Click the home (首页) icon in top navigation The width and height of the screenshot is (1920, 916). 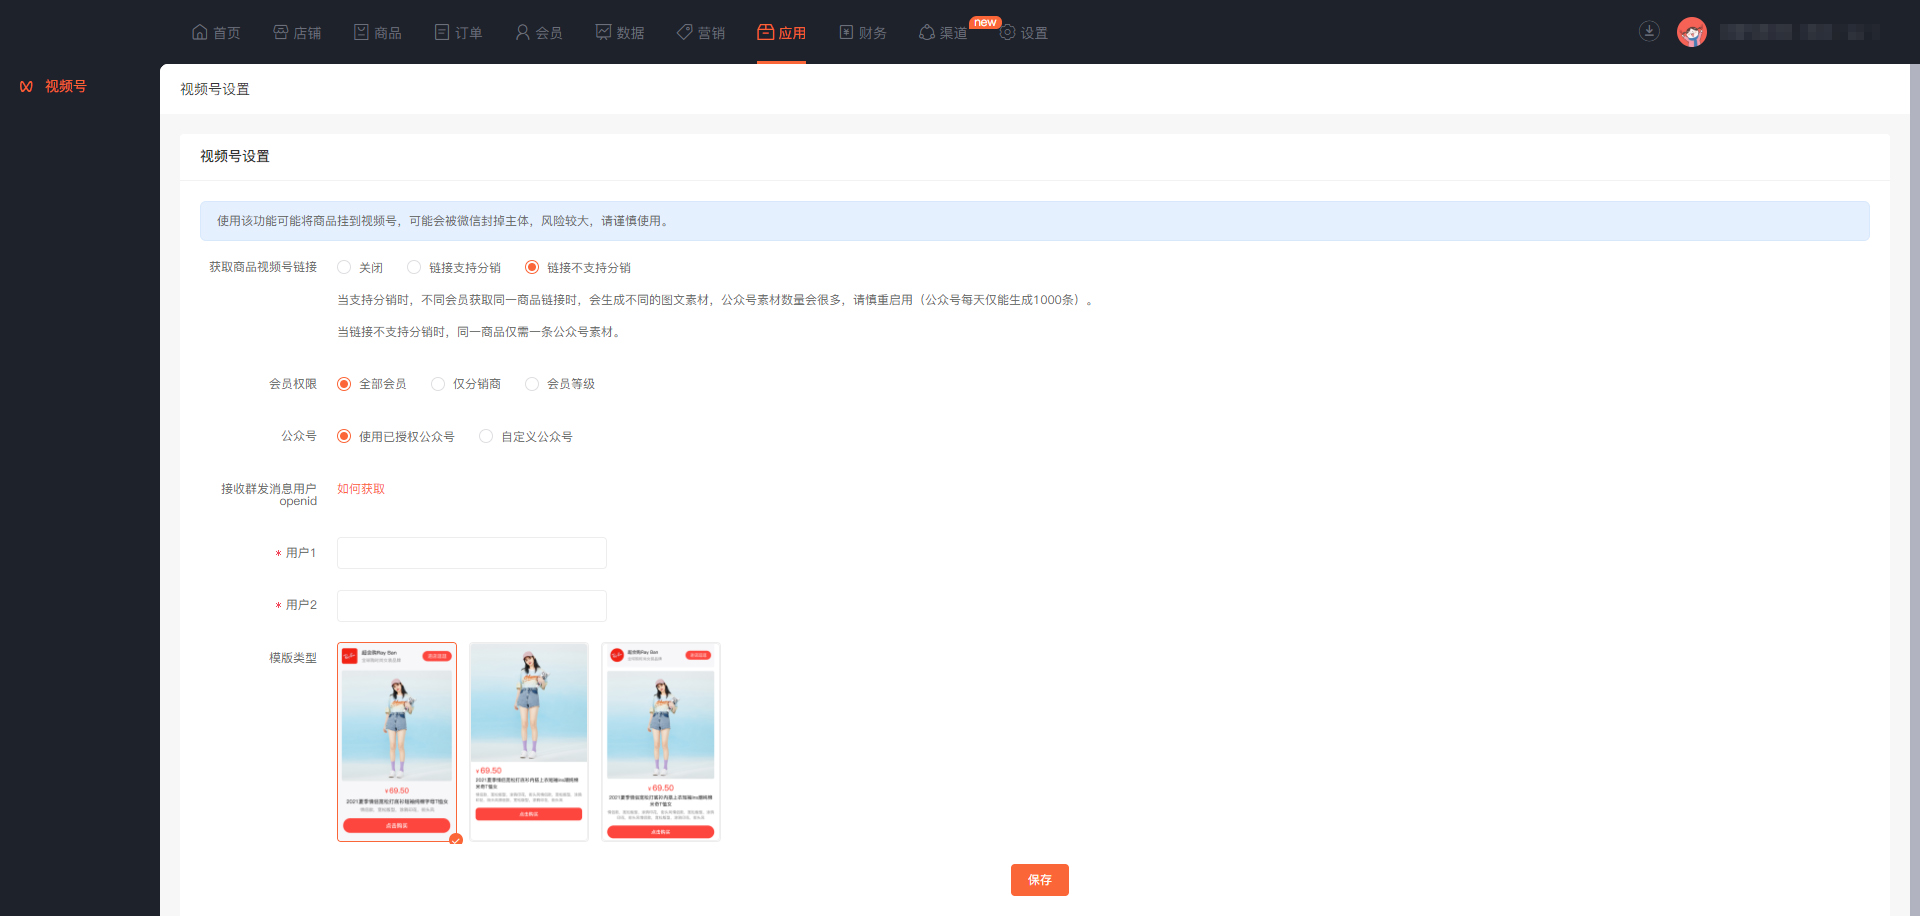(200, 32)
